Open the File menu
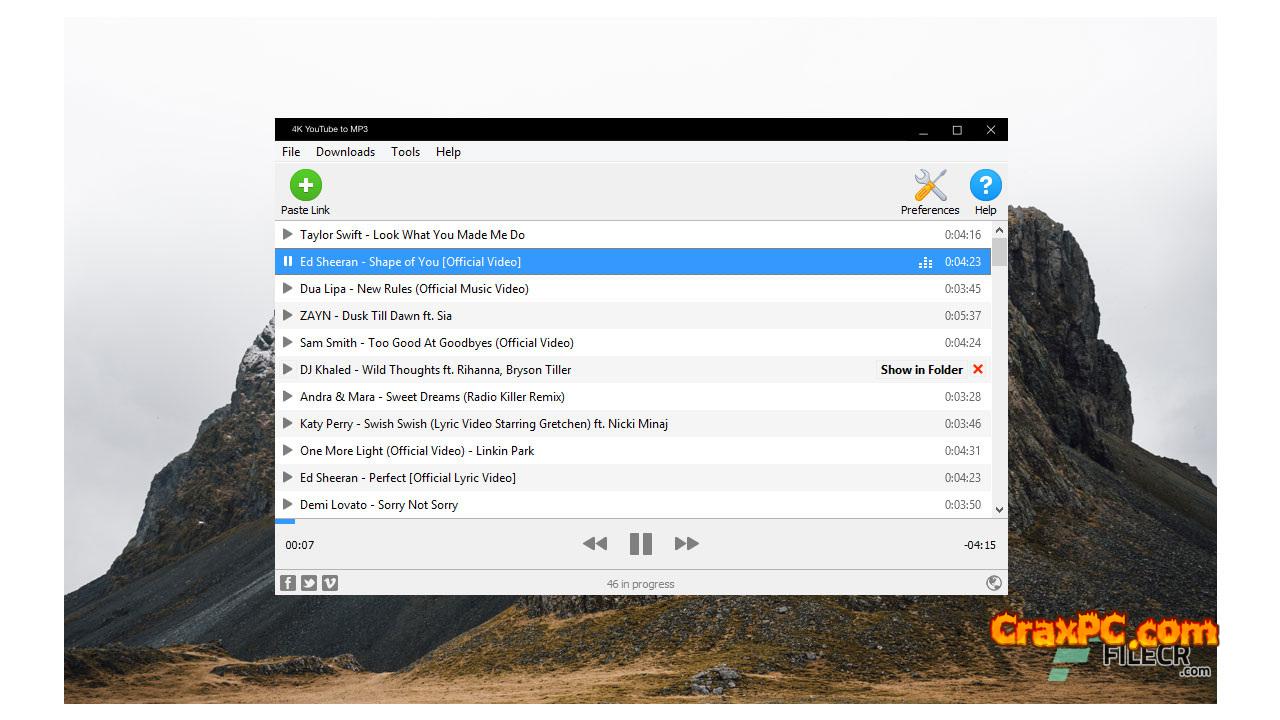Screen dimensions: 1280x720 click(291, 152)
